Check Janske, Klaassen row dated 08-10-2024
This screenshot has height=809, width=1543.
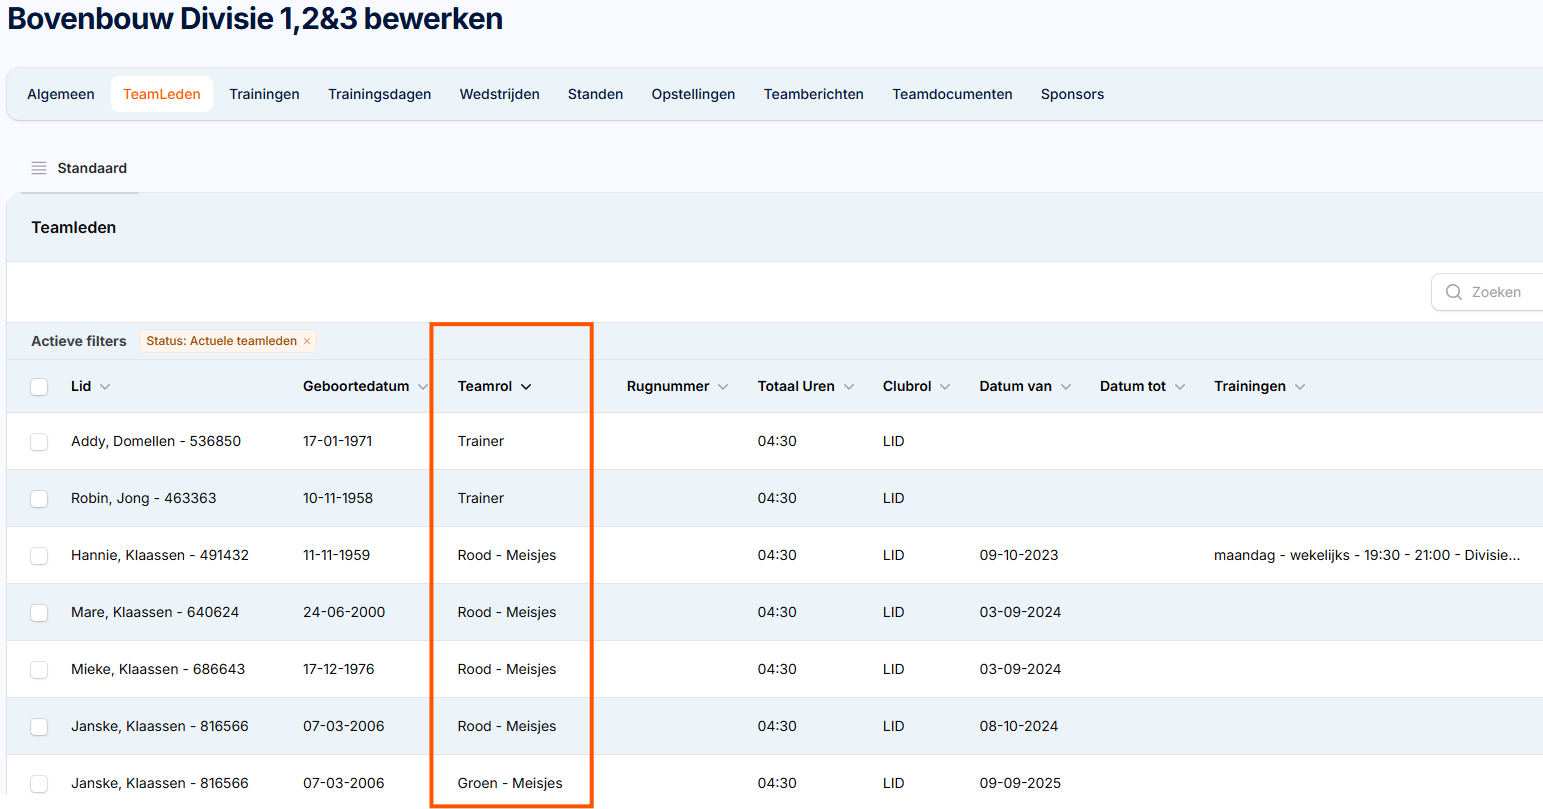click(x=39, y=727)
